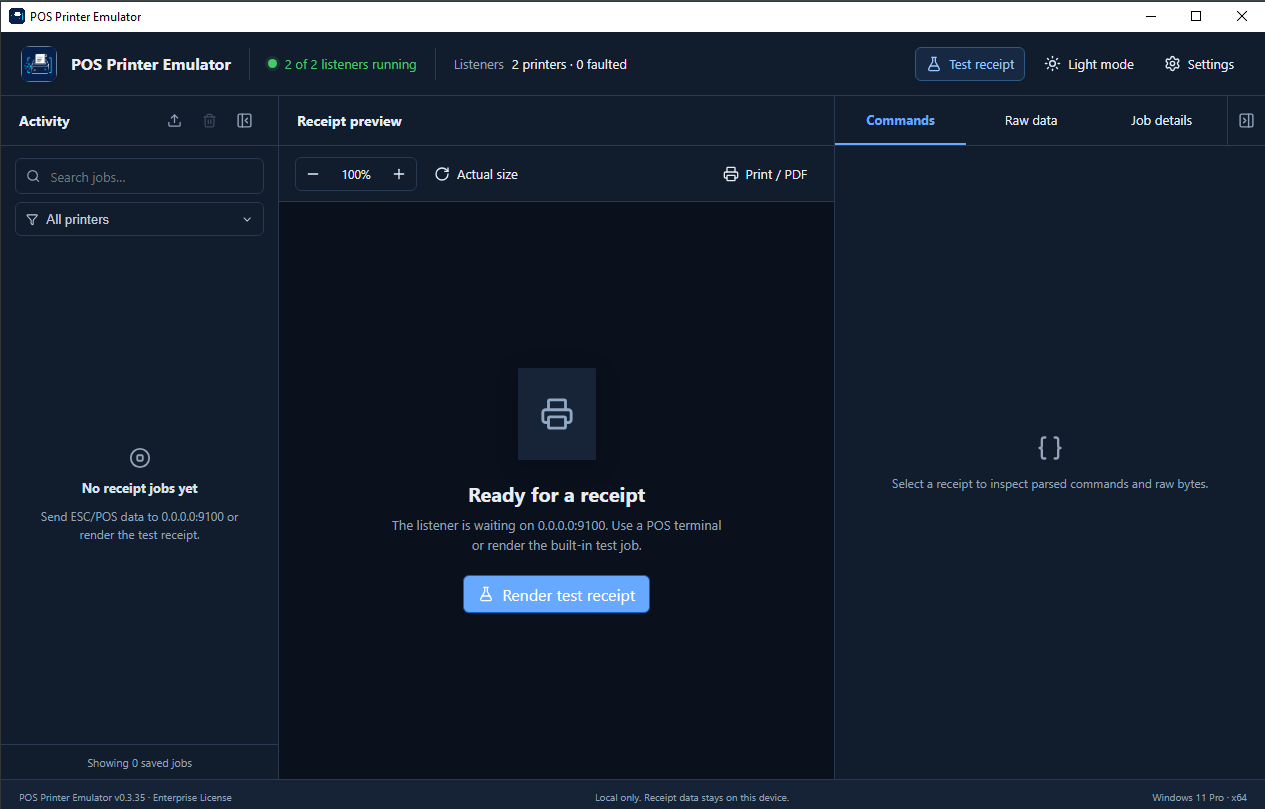Minimize the POS Printer Emulator window
Viewport: 1265px width, 809px height.
coord(1150,16)
